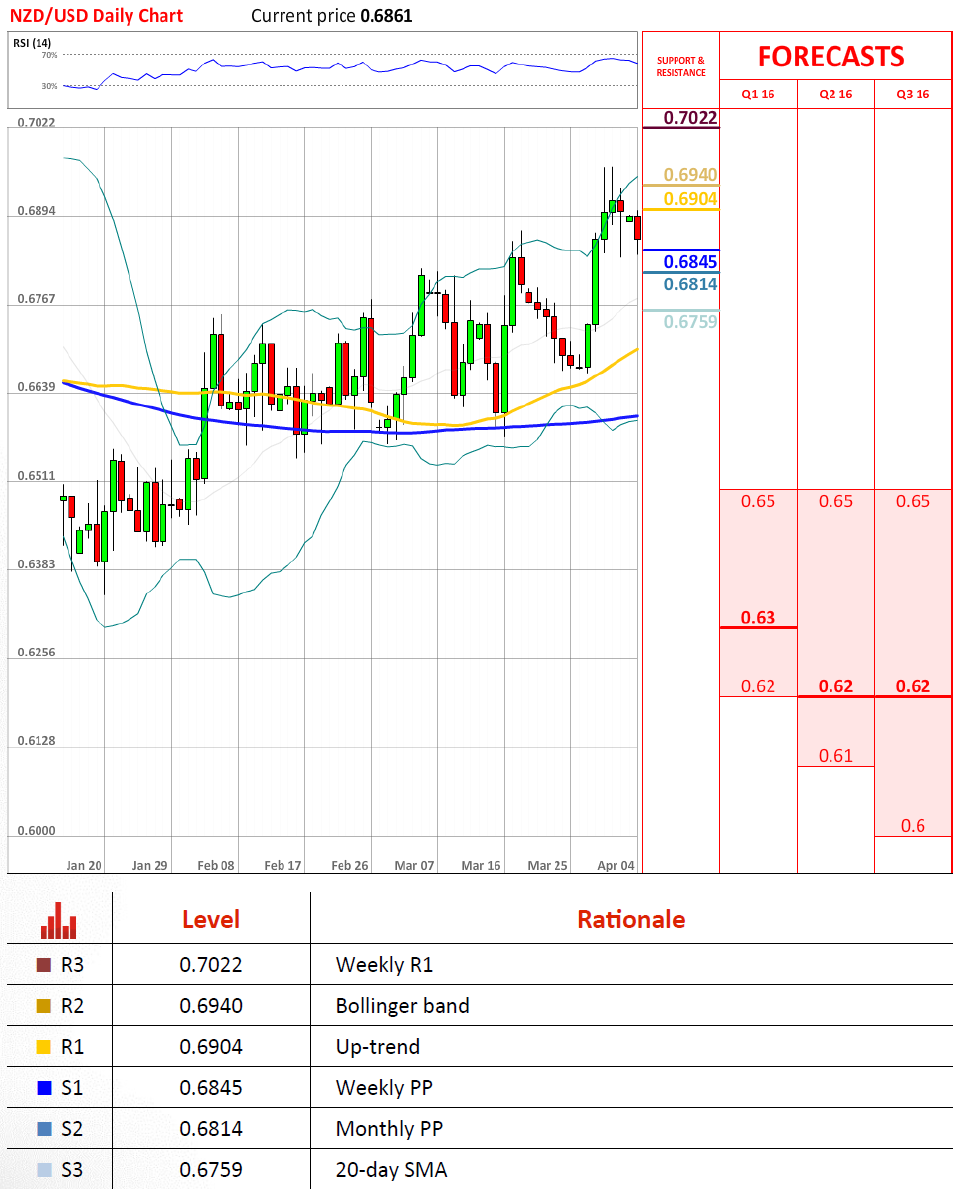Click the R3 dark red color swatch

pyautogui.click(x=44, y=965)
